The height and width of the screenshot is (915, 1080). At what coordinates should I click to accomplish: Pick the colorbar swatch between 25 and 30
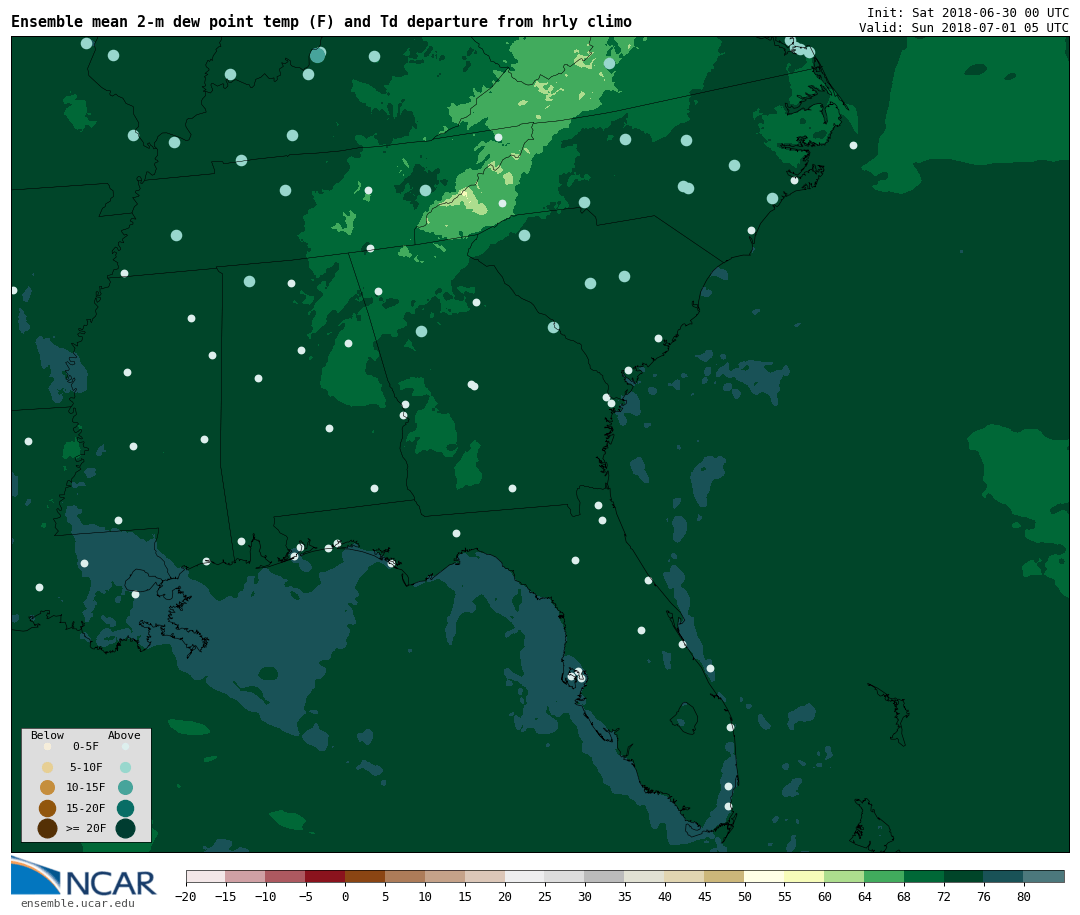click(x=565, y=876)
